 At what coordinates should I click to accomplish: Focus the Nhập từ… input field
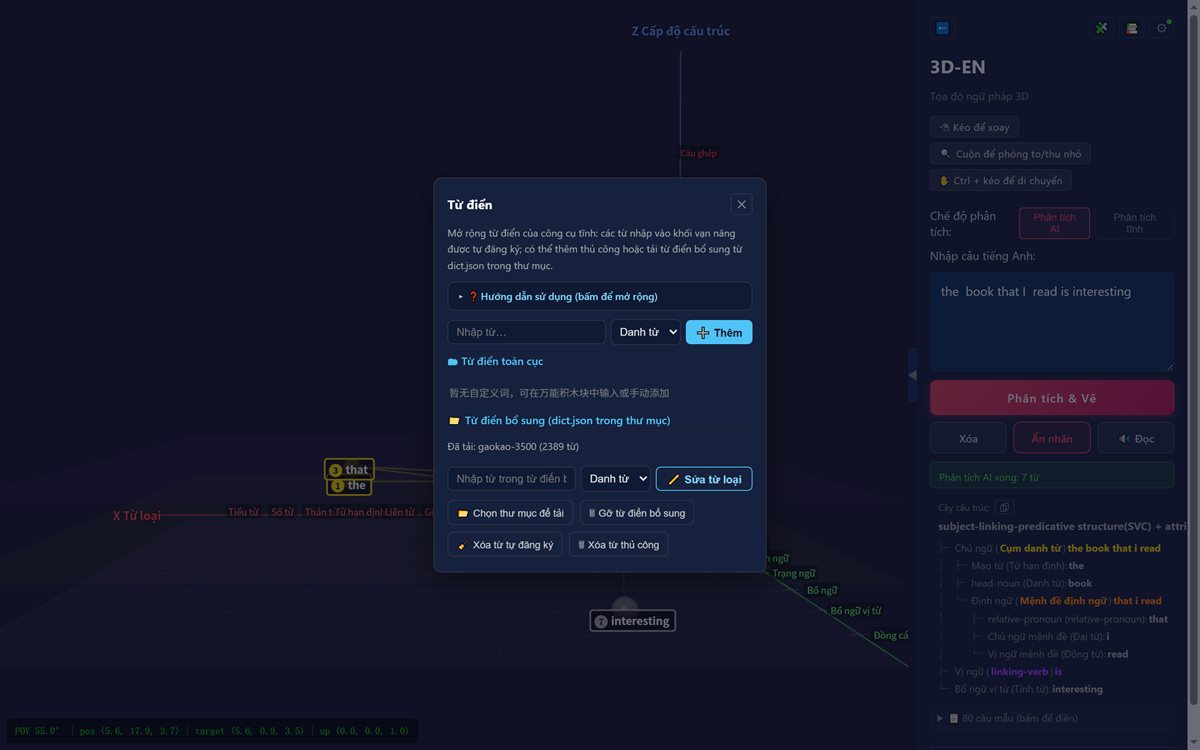click(x=526, y=332)
